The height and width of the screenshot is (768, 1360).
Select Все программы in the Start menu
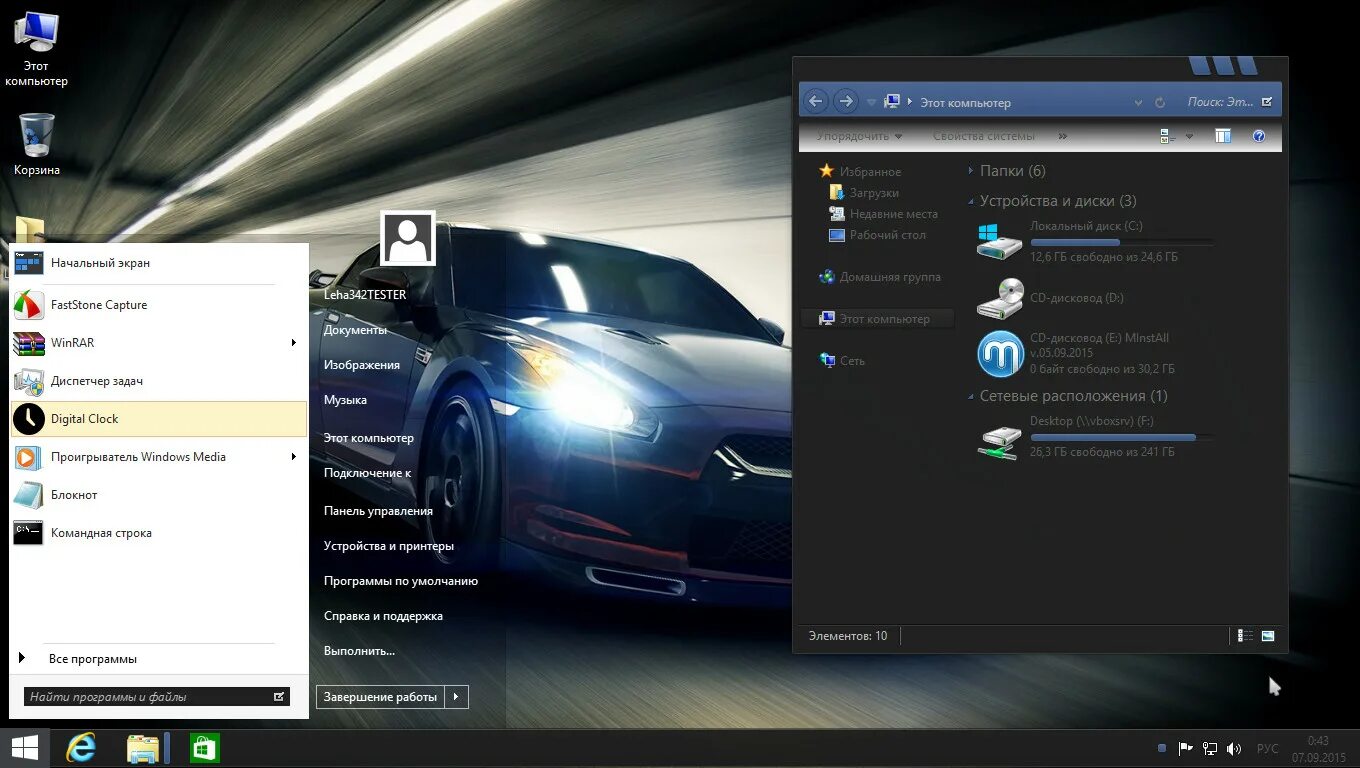point(92,658)
